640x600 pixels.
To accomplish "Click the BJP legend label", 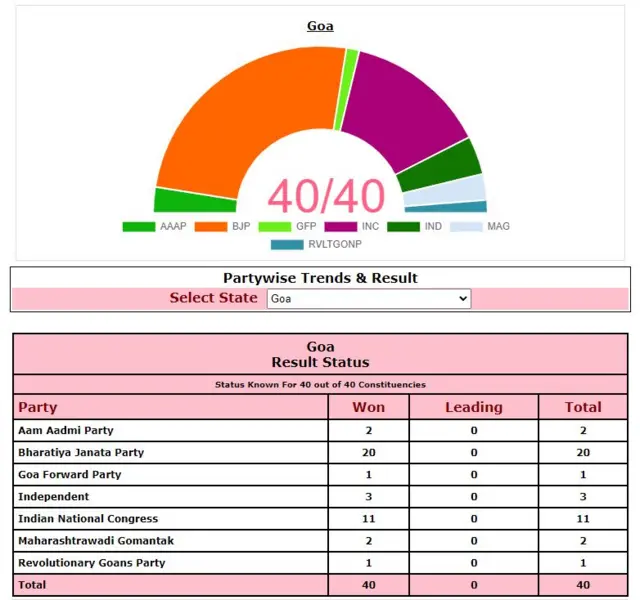I will [241, 227].
